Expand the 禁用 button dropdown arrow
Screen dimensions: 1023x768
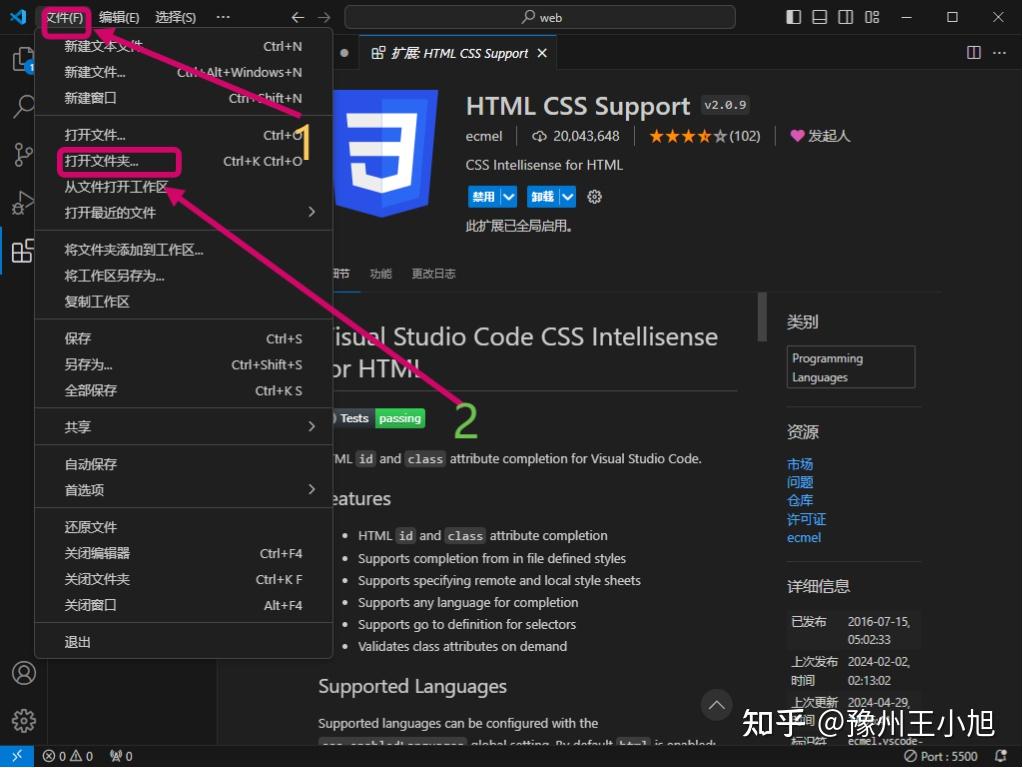point(508,196)
